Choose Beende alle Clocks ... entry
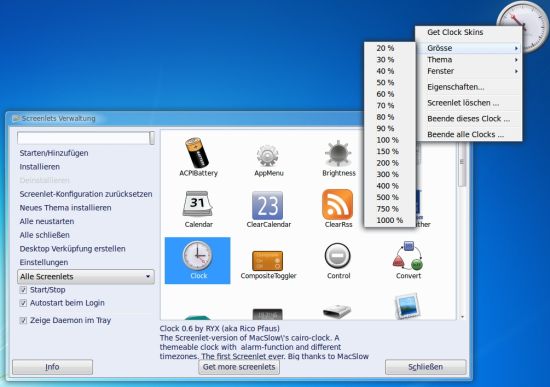 (x=469, y=134)
